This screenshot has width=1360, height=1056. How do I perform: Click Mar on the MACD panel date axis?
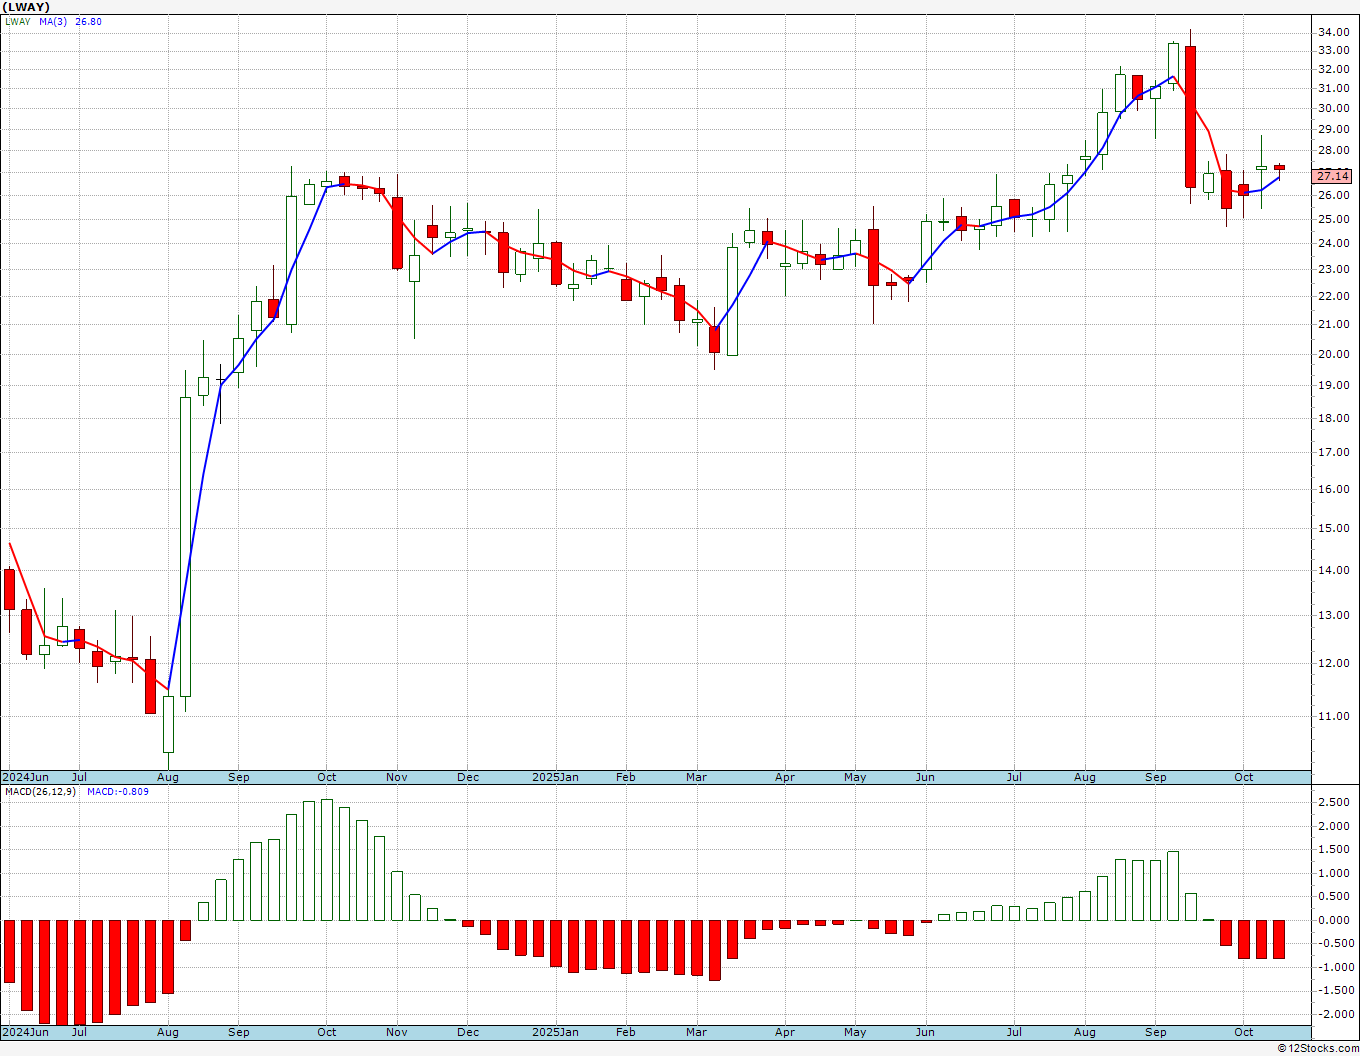(x=696, y=1032)
